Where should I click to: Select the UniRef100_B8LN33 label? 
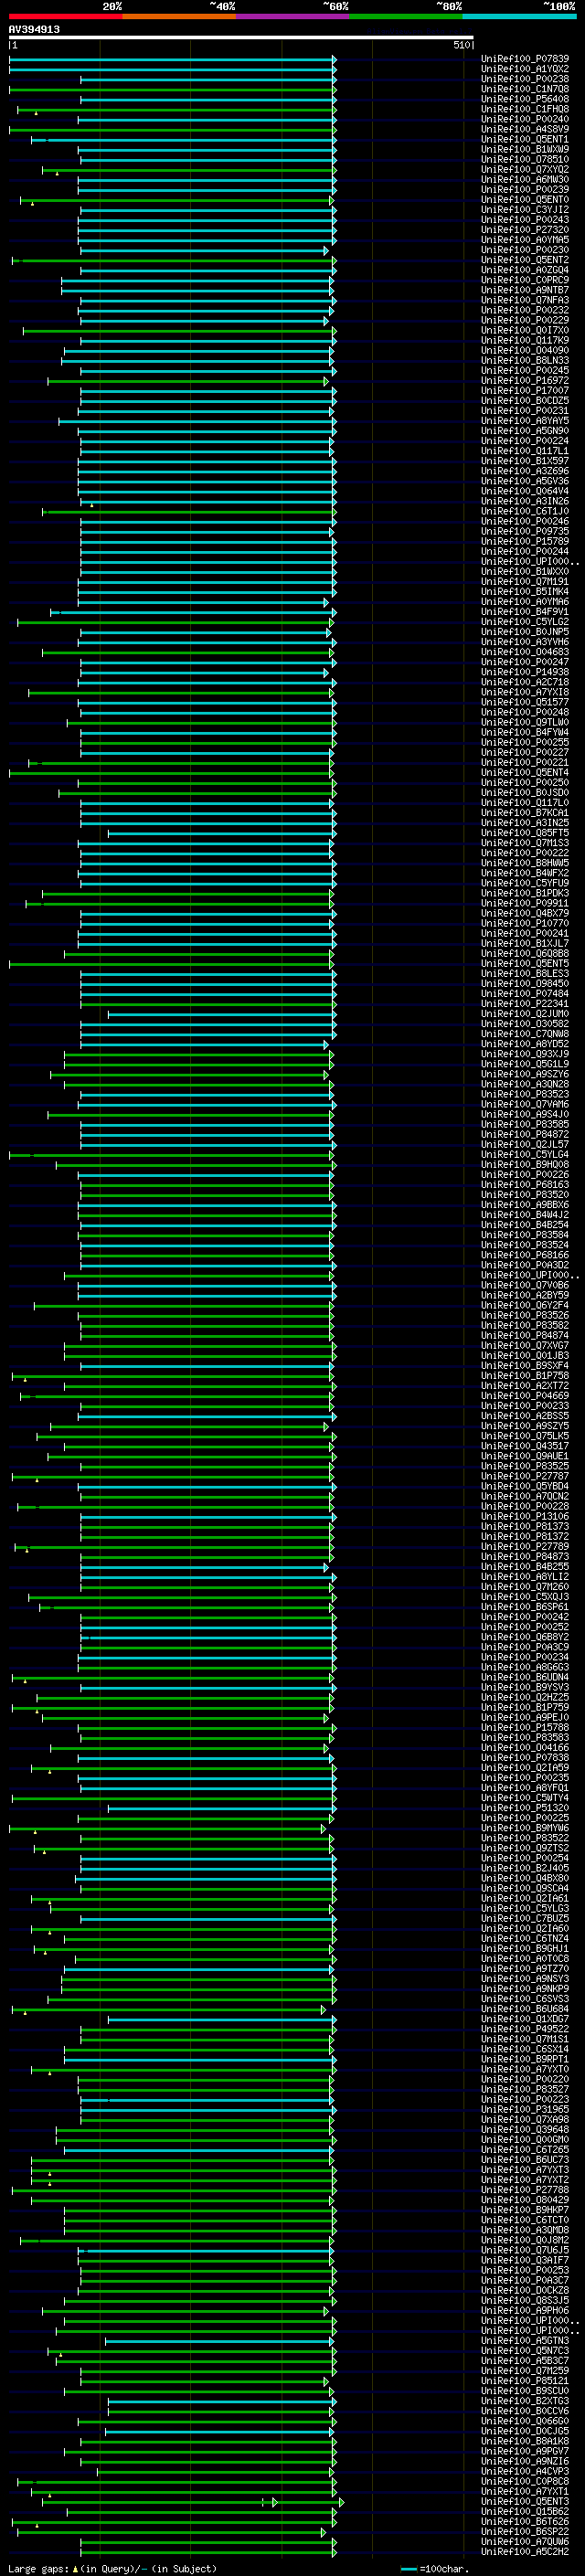point(525,360)
